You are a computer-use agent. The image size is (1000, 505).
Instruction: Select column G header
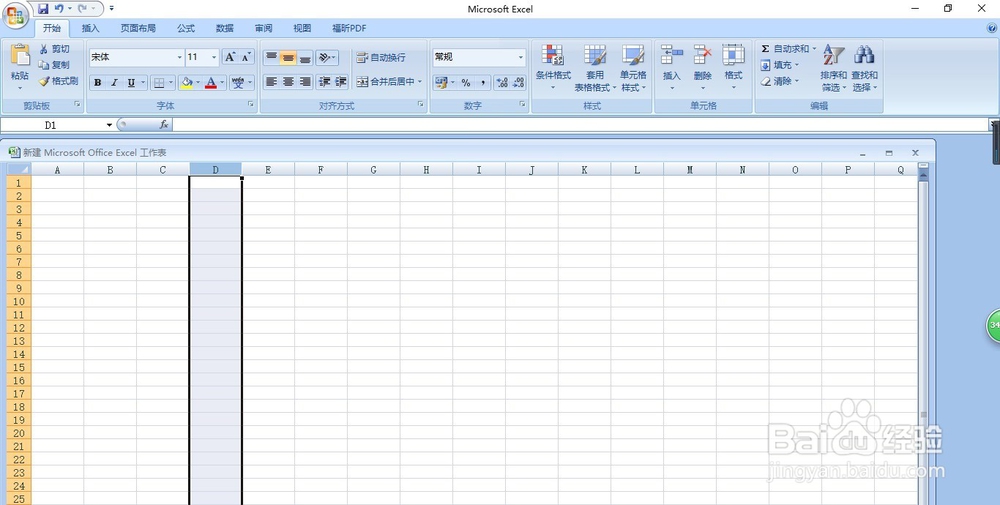click(373, 170)
